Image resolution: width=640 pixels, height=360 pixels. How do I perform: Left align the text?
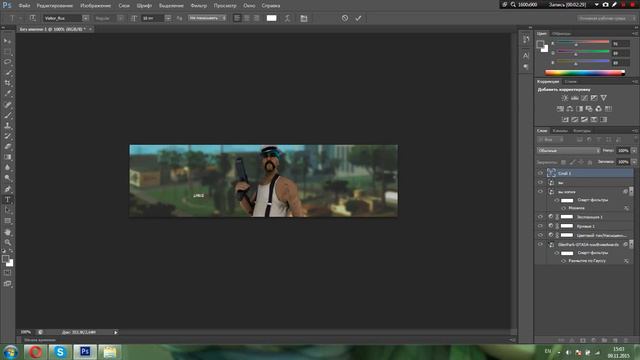pyautogui.click(x=237, y=18)
